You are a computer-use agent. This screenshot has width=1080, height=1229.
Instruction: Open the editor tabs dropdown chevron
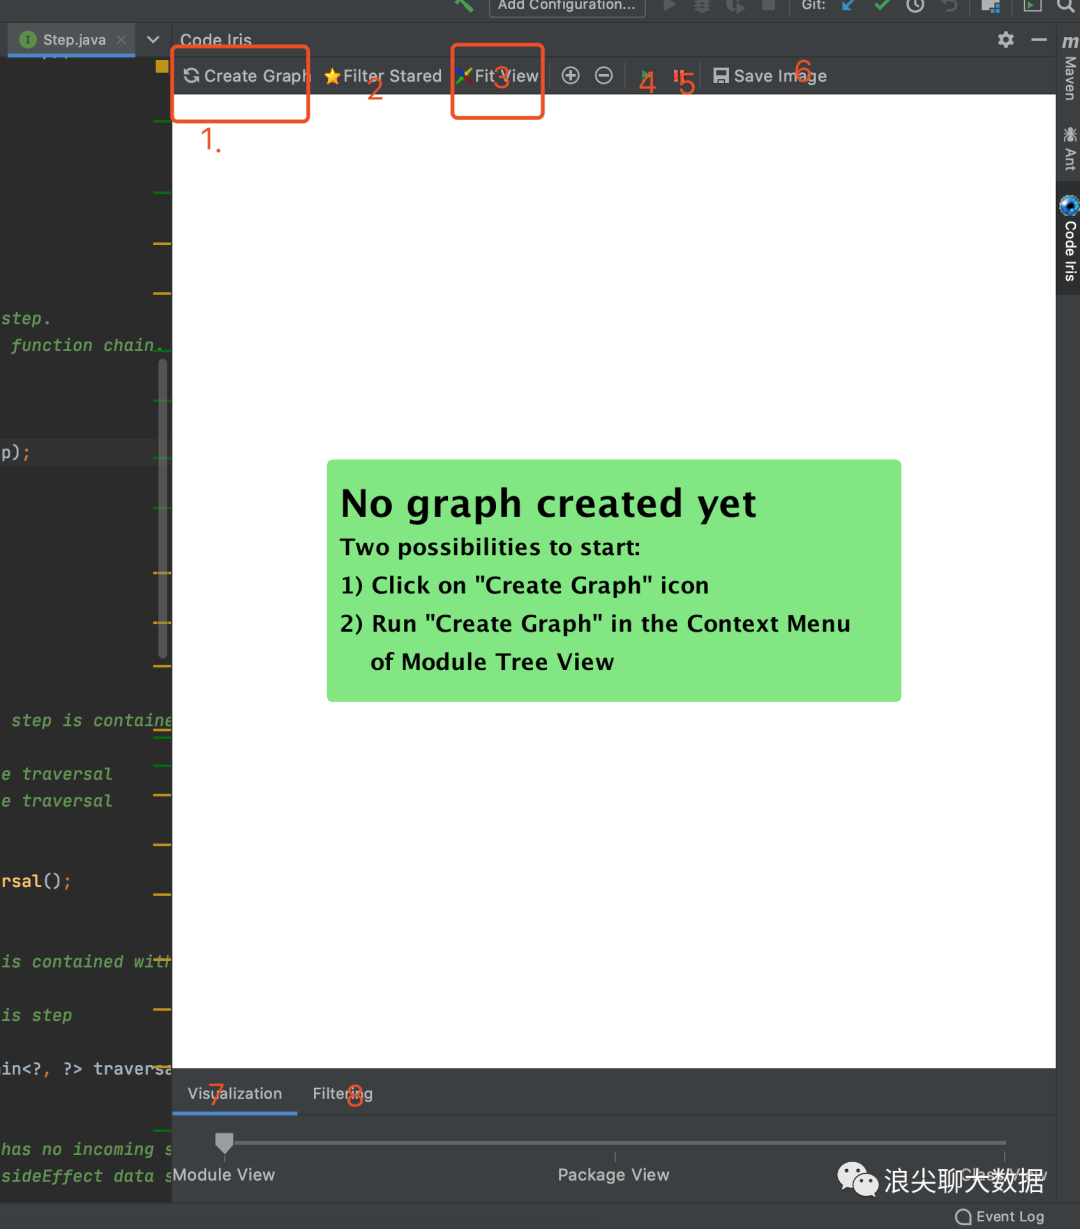coord(153,40)
